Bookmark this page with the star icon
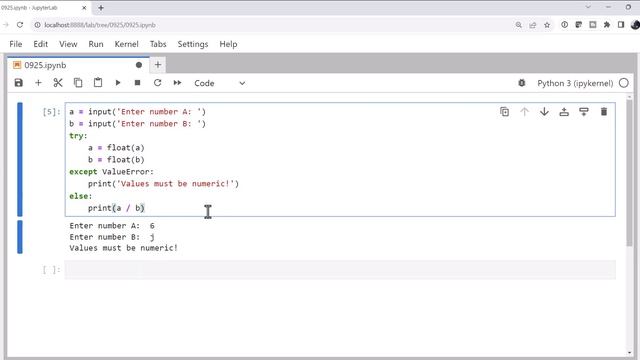This screenshot has width=640, height=360. 547,25
